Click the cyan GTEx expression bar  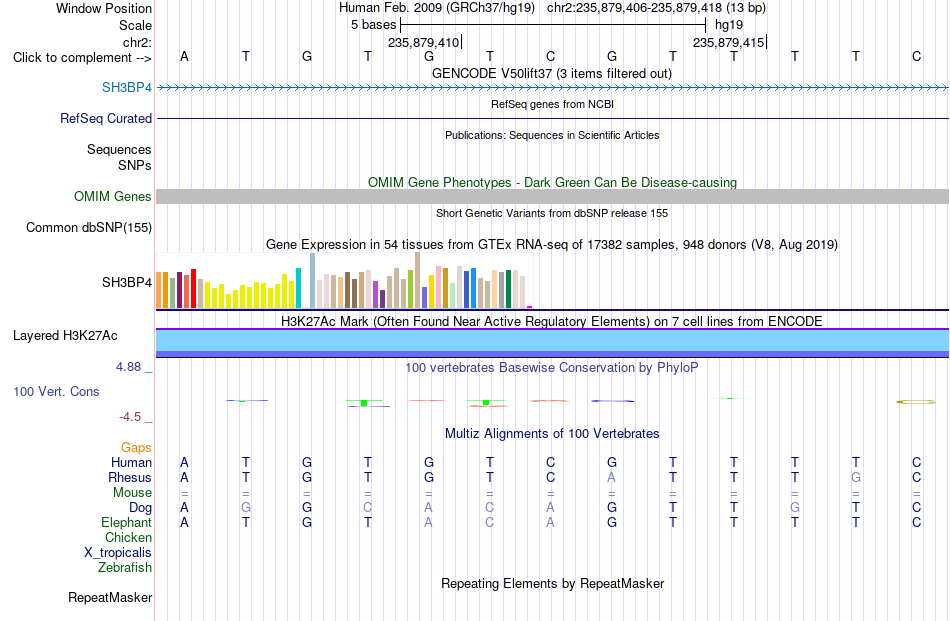point(298,288)
